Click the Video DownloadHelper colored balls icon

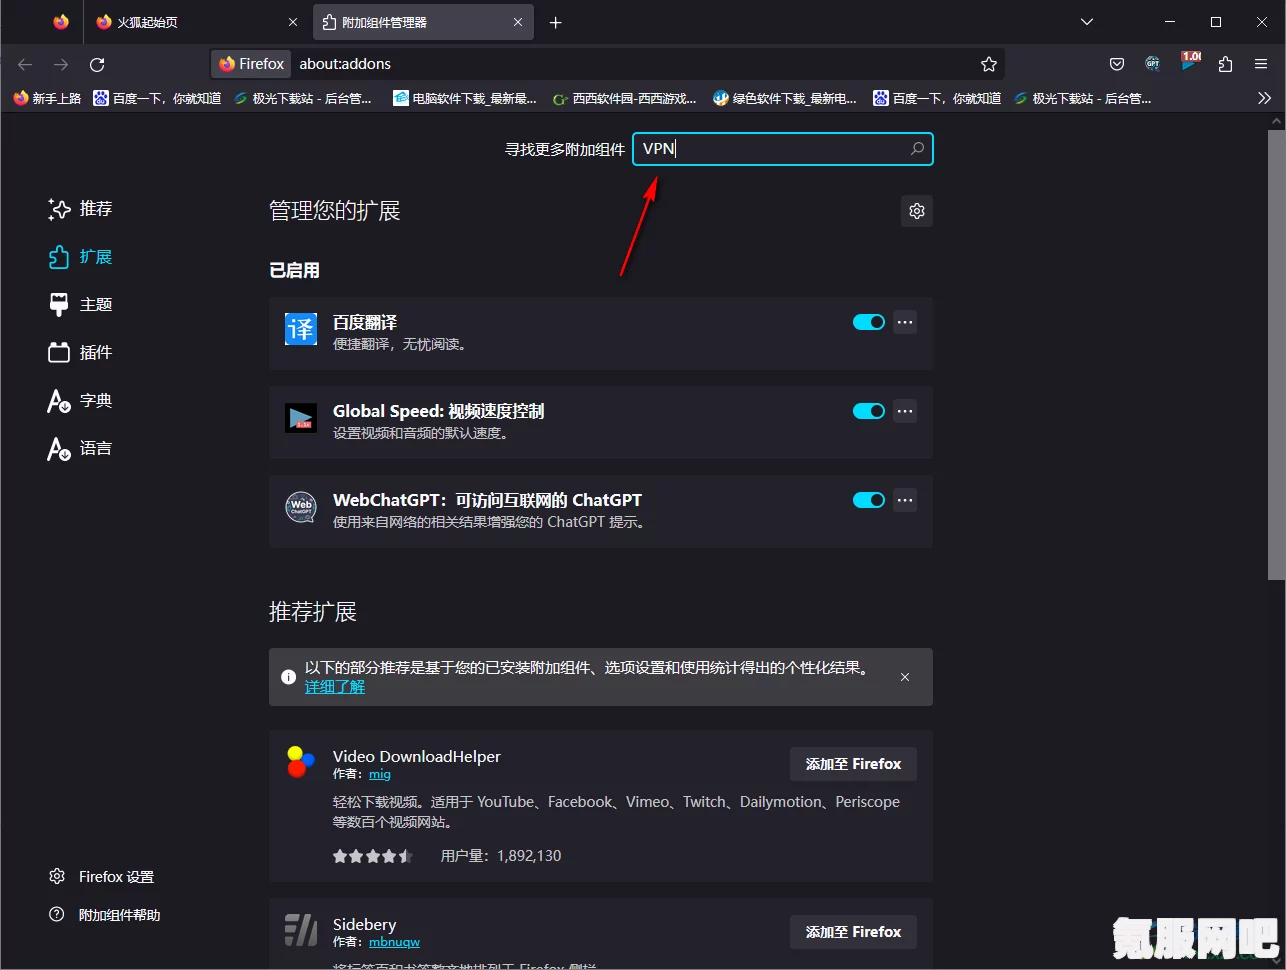[301, 762]
